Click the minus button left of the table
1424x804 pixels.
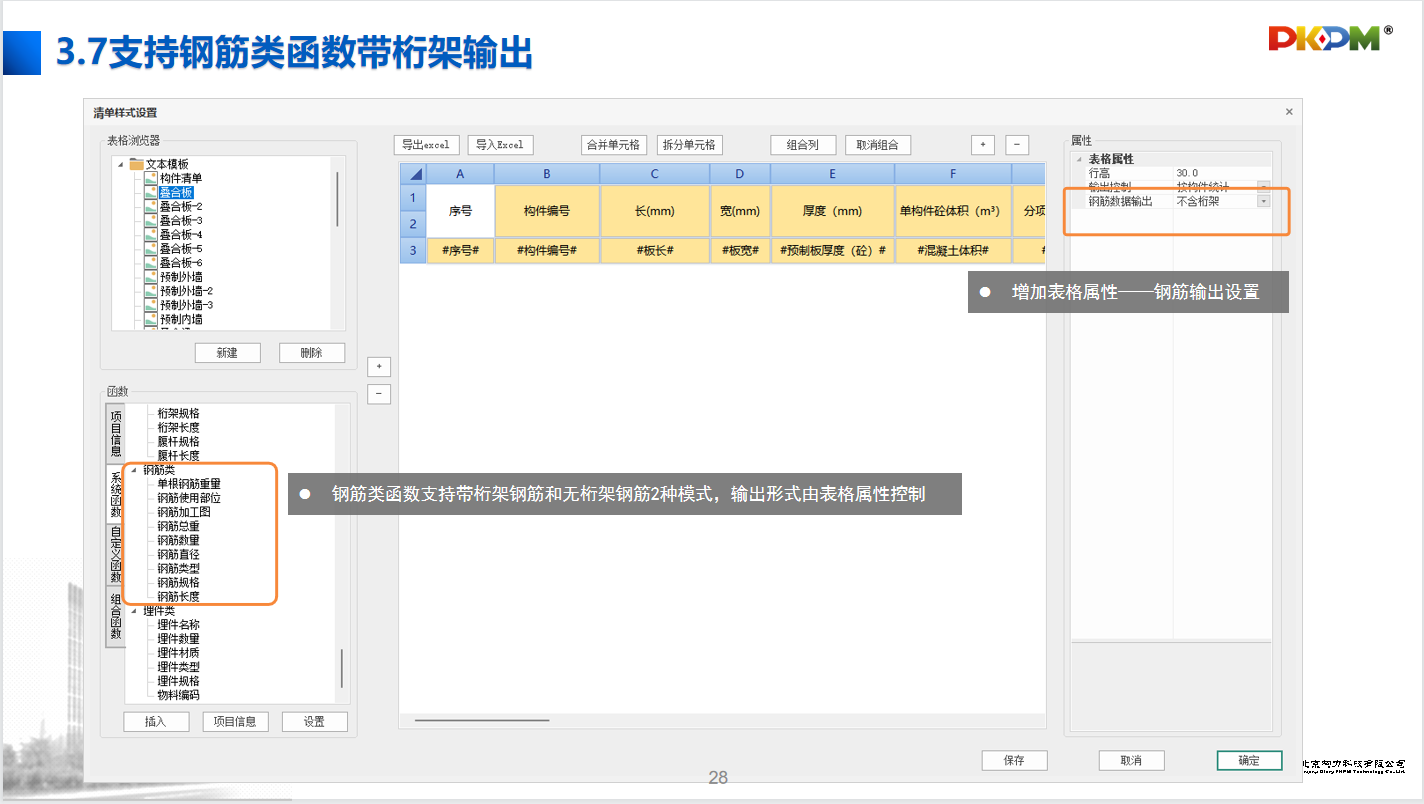tap(379, 394)
